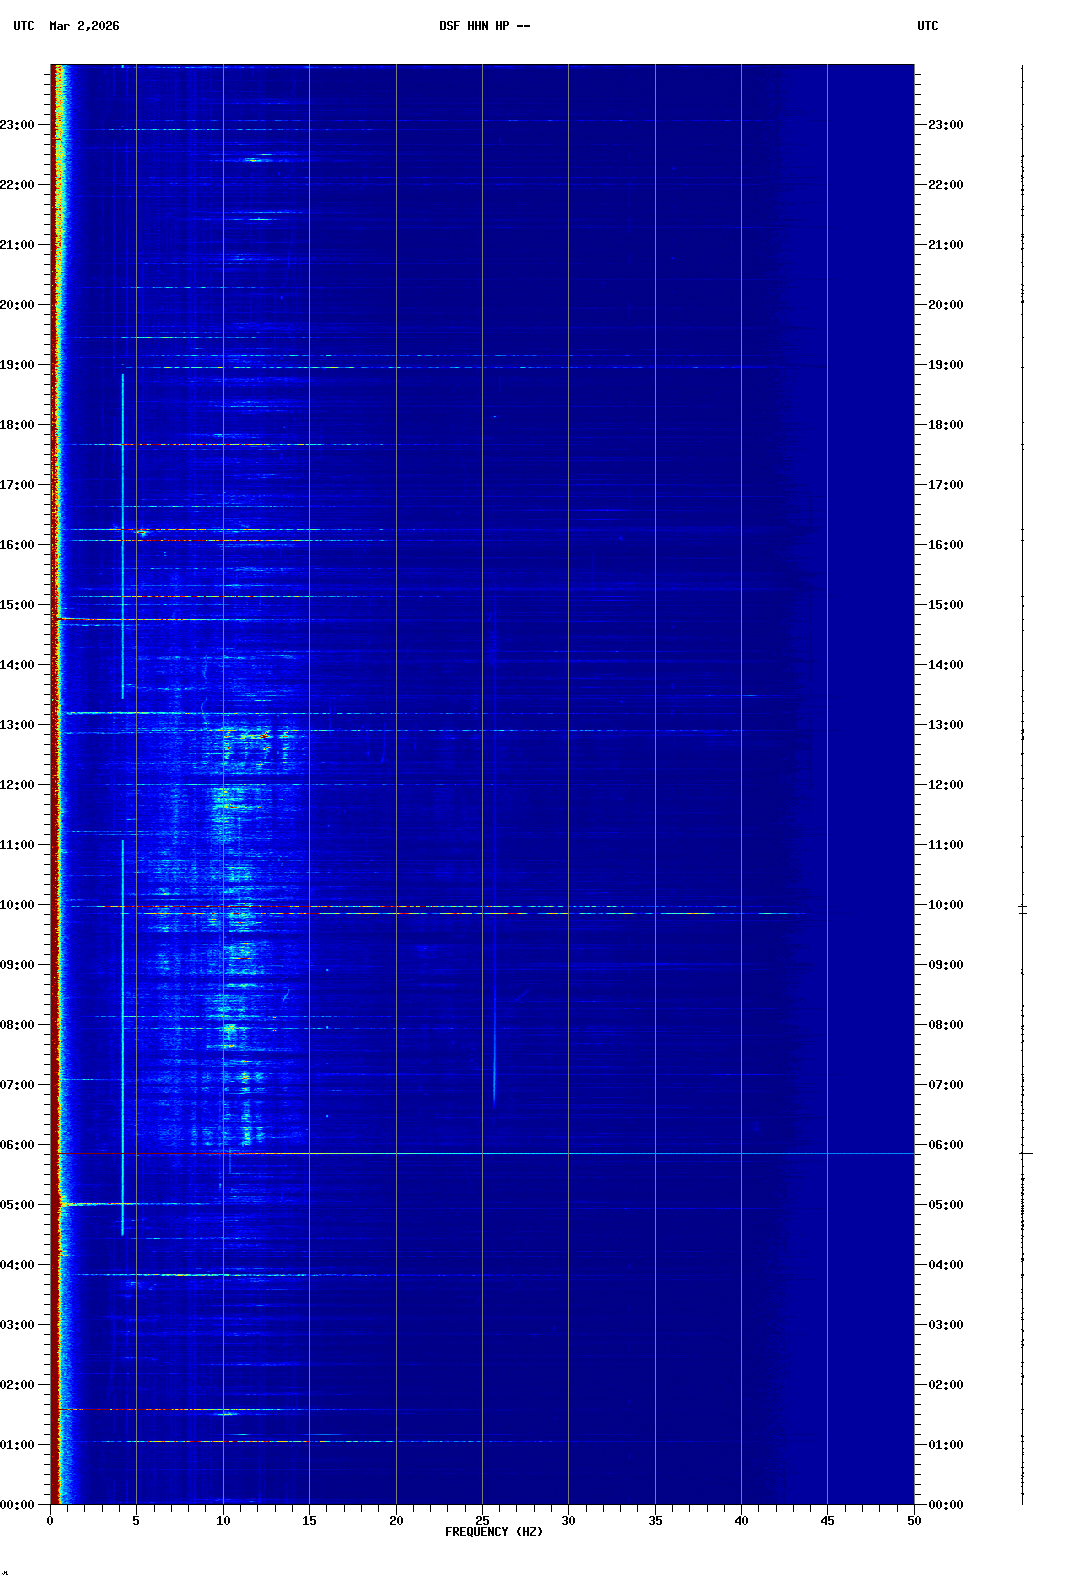Viewport: 1066px width, 1584px height.
Task: Select the 23:00 label on left axis
Action: [x=17, y=125]
